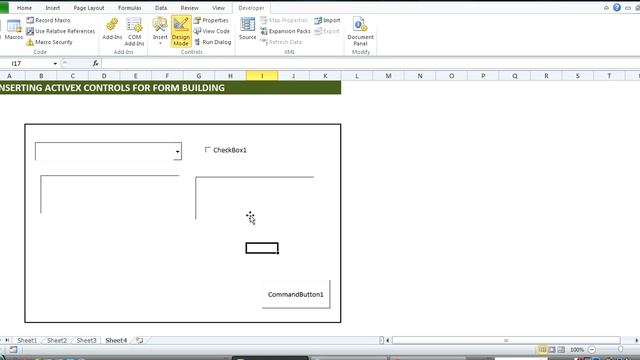Viewport: 640px width, 360px height.
Task: Click Import XML data
Action: click(327, 20)
